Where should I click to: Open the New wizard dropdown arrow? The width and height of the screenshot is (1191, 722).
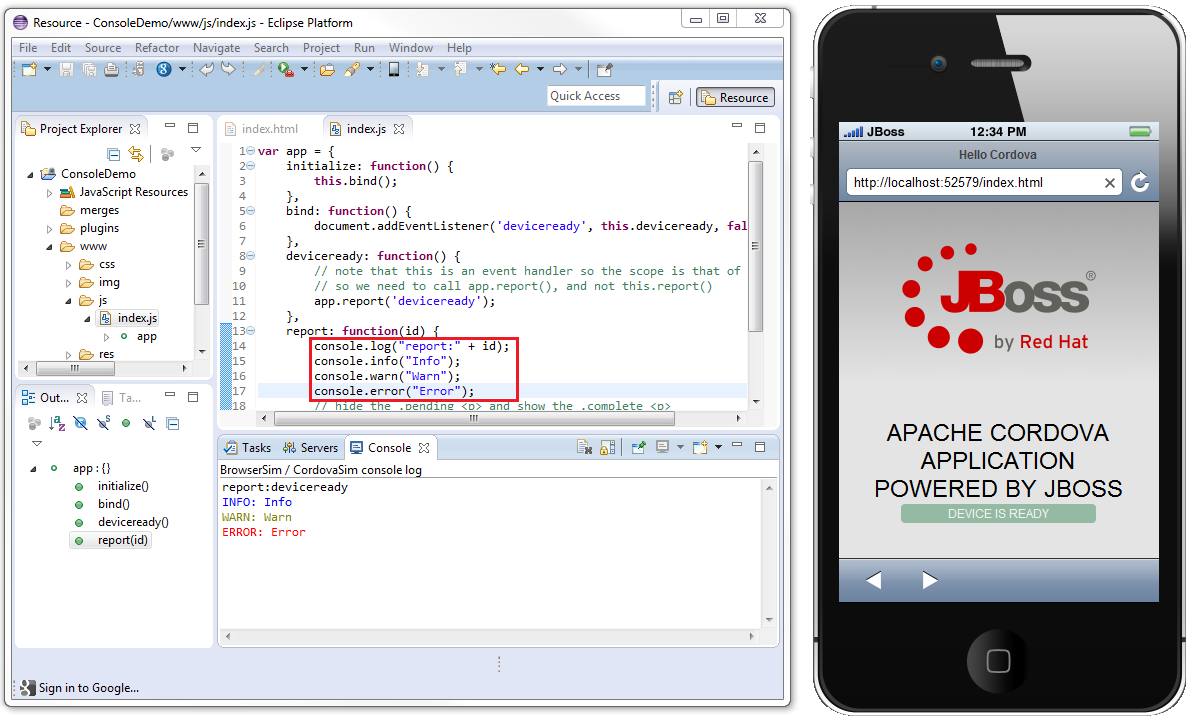click(x=45, y=69)
